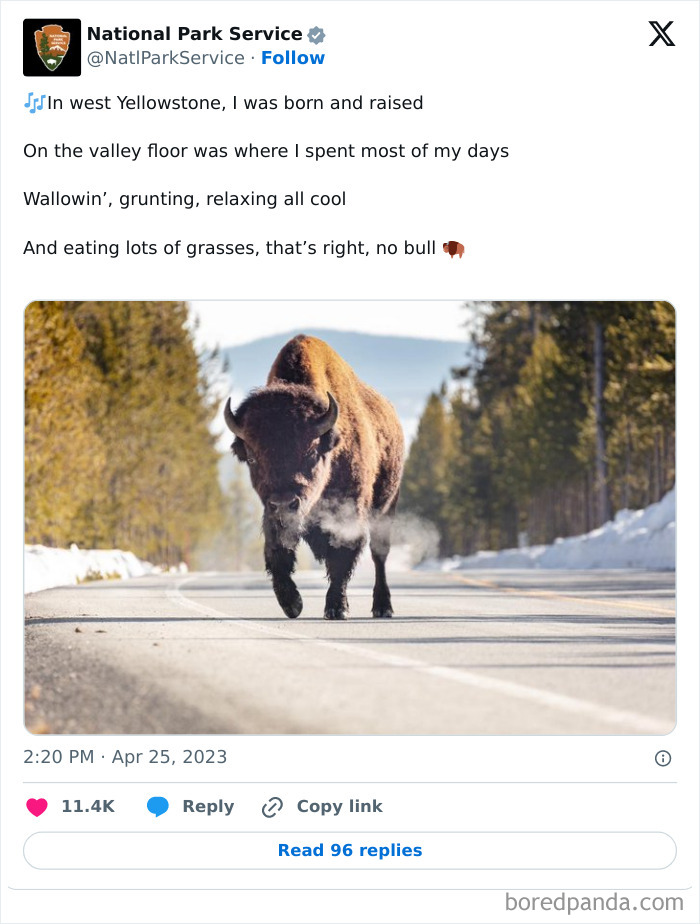
Task: Open the bison photo attachment
Action: coord(349,516)
